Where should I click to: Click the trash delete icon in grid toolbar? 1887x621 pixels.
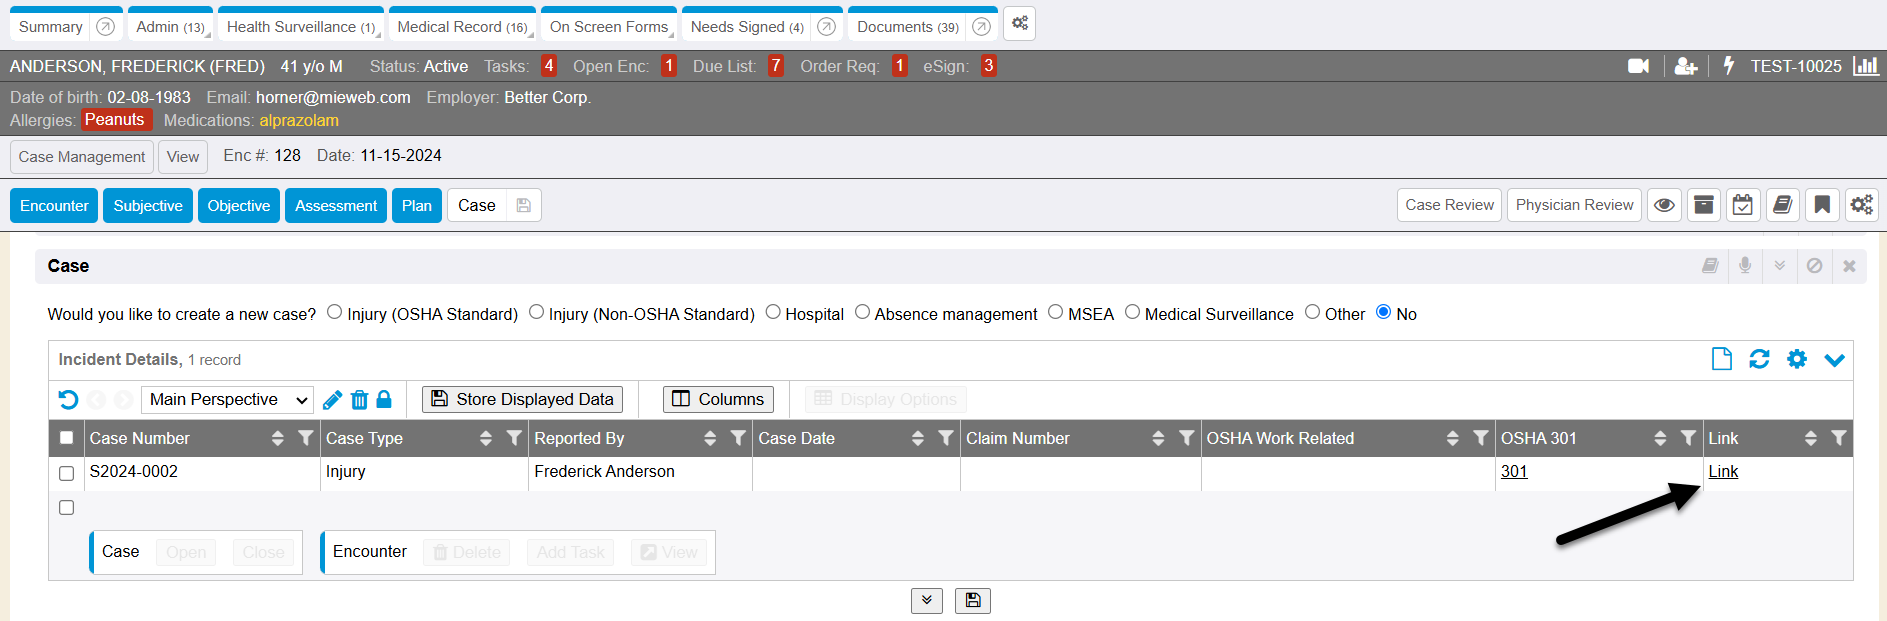tap(359, 400)
